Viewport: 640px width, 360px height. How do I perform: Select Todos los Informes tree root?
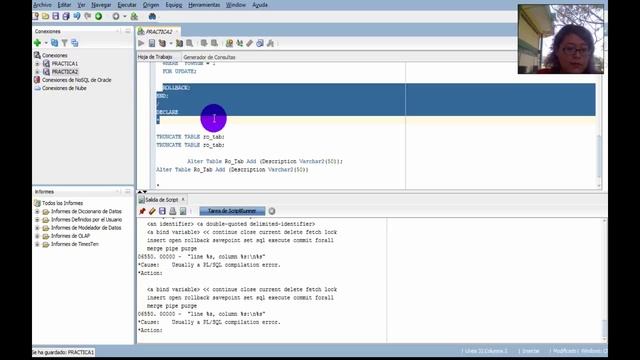pos(62,203)
